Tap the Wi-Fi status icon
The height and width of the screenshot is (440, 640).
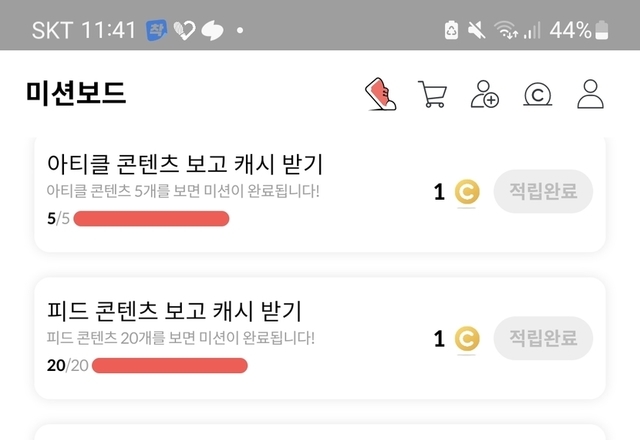(x=506, y=30)
